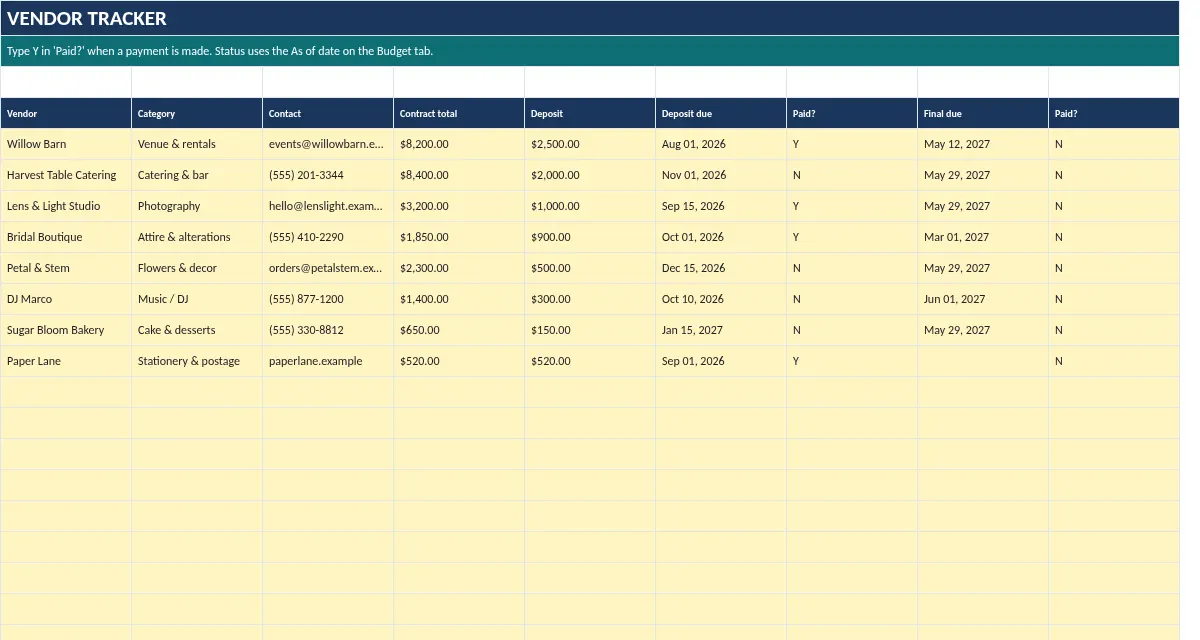Select the Bridal Boutique vendor cell
The width and height of the screenshot is (1200, 640).
[x=66, y=237]
